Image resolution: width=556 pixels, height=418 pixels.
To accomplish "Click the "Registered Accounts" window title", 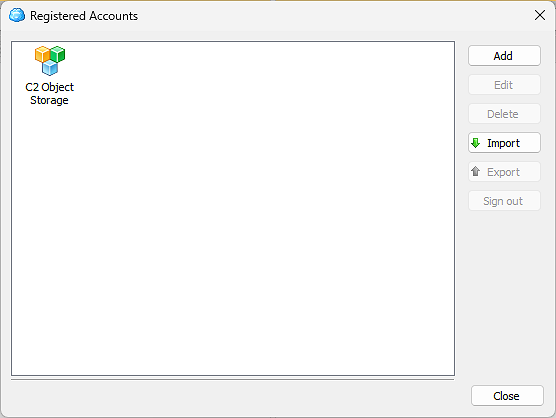I will point(84,16).
